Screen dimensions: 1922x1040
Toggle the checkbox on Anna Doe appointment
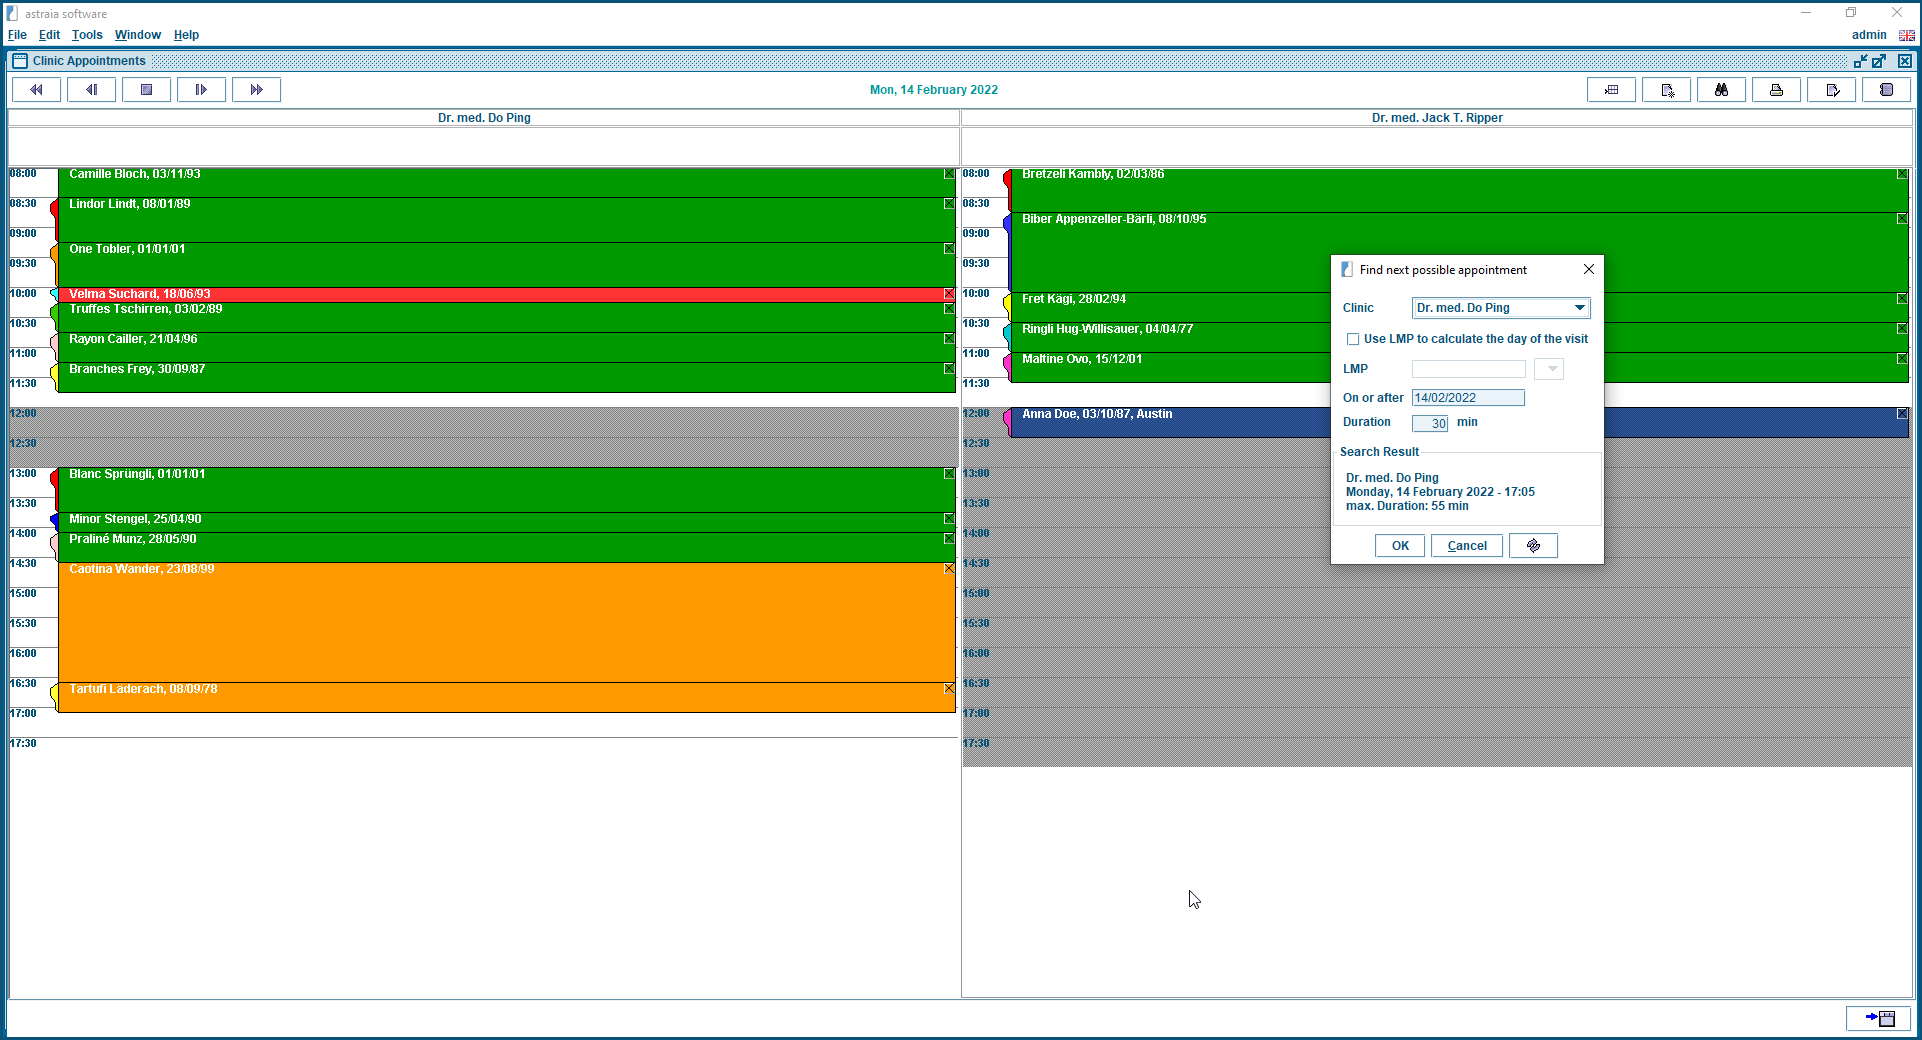(x=1902, y=414)
